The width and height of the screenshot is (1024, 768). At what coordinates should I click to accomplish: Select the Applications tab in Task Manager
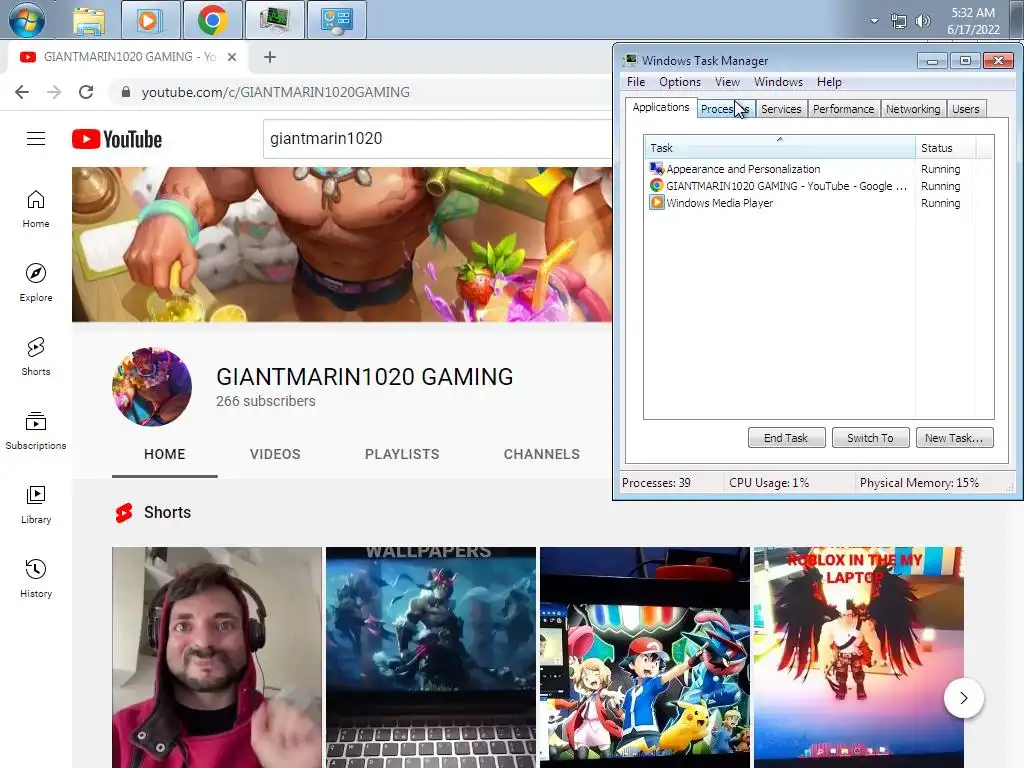pyautogui.click(x=660, y=107)
